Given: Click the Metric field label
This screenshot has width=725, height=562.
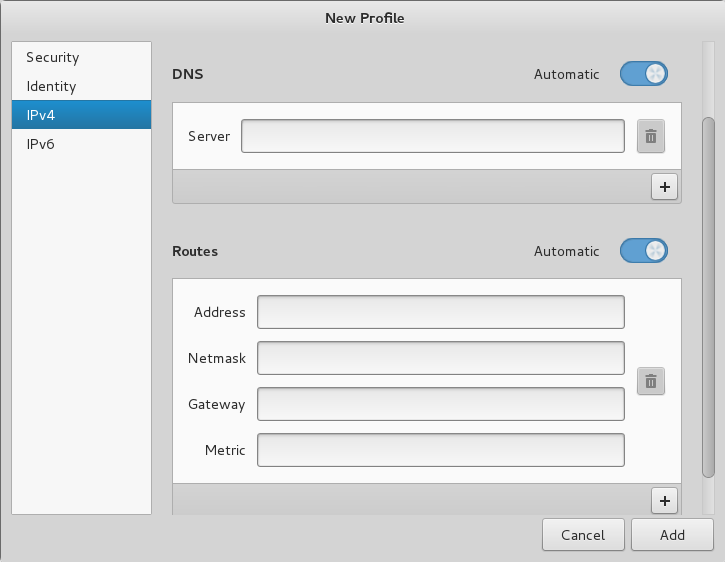Looking at the screenshot, I should pos(225,450).
